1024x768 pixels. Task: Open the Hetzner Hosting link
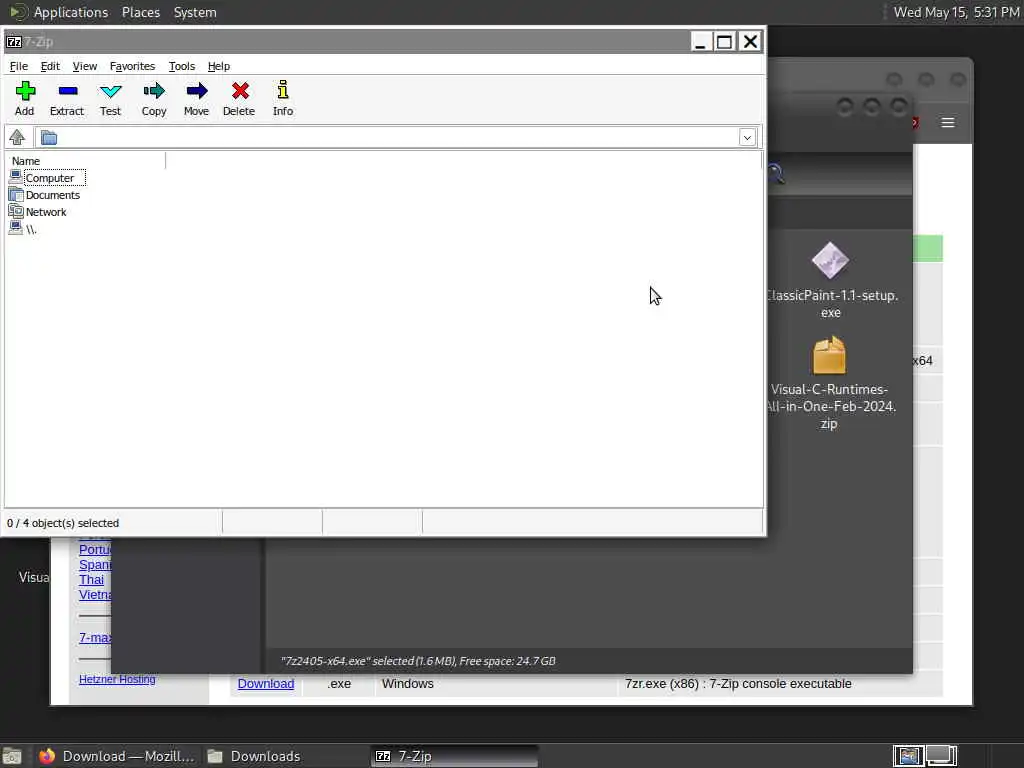[117, 679]
